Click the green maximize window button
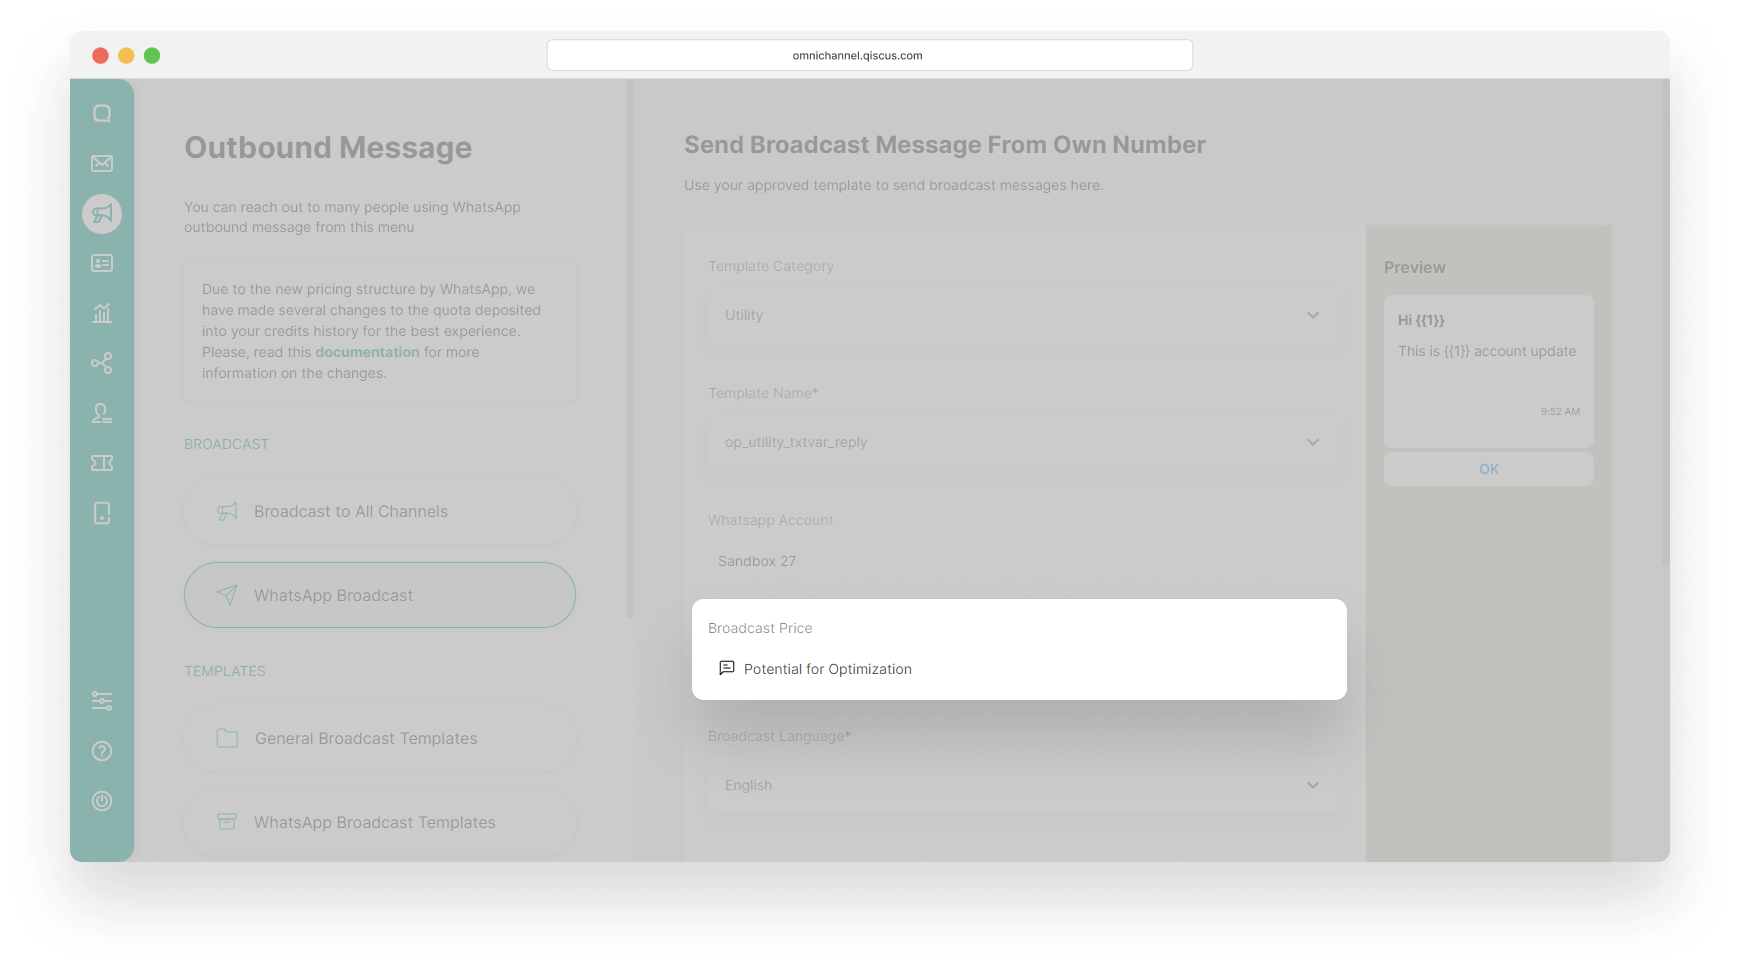1740x971 pixels. (152, 55)
